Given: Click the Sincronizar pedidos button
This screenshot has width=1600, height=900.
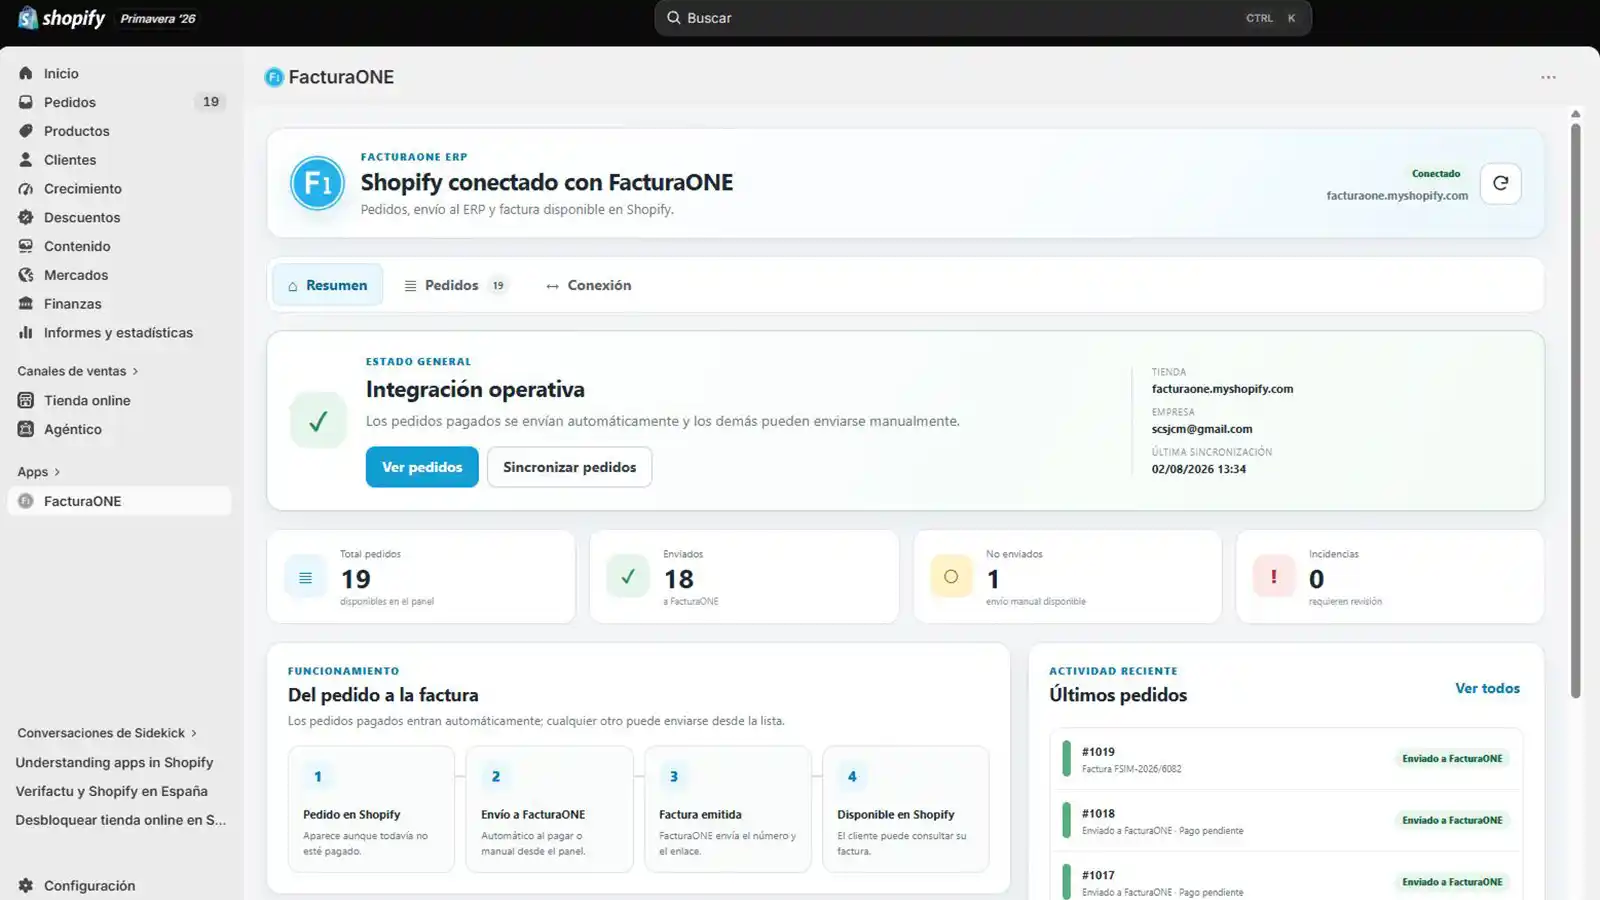Looking at the screenshot, I should (x=570, y=467).
